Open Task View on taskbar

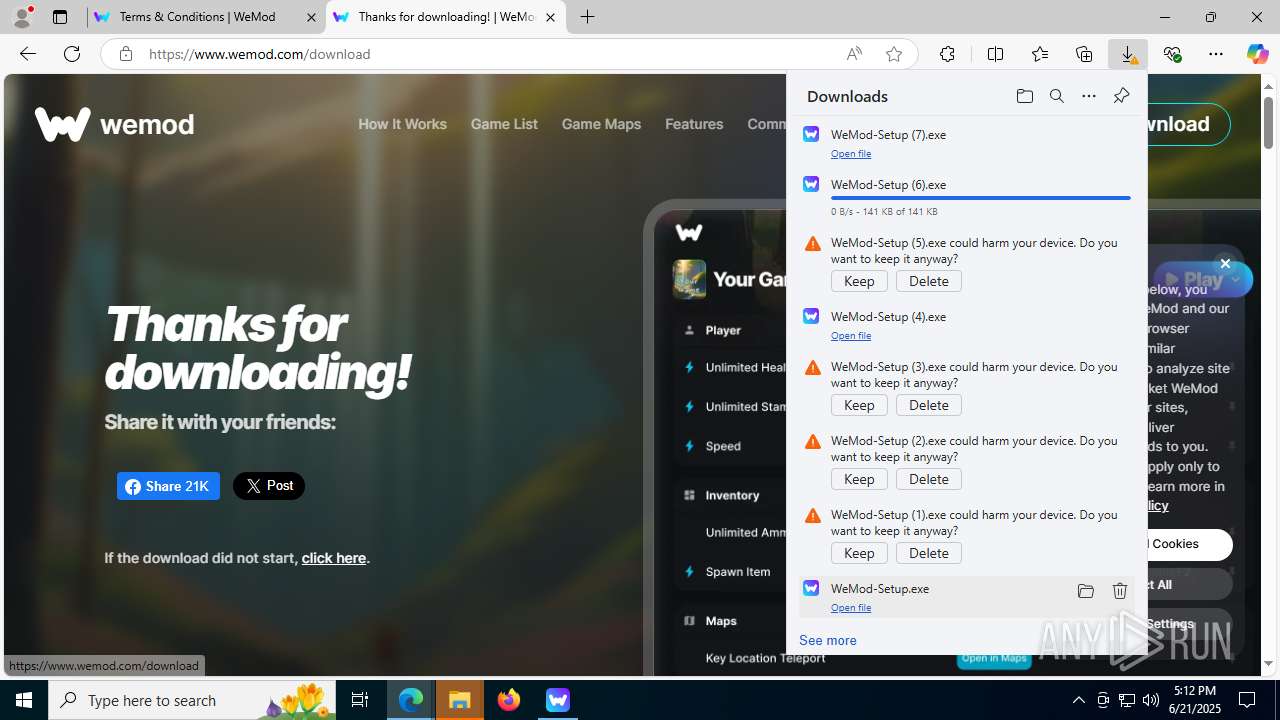click(360, 700)
